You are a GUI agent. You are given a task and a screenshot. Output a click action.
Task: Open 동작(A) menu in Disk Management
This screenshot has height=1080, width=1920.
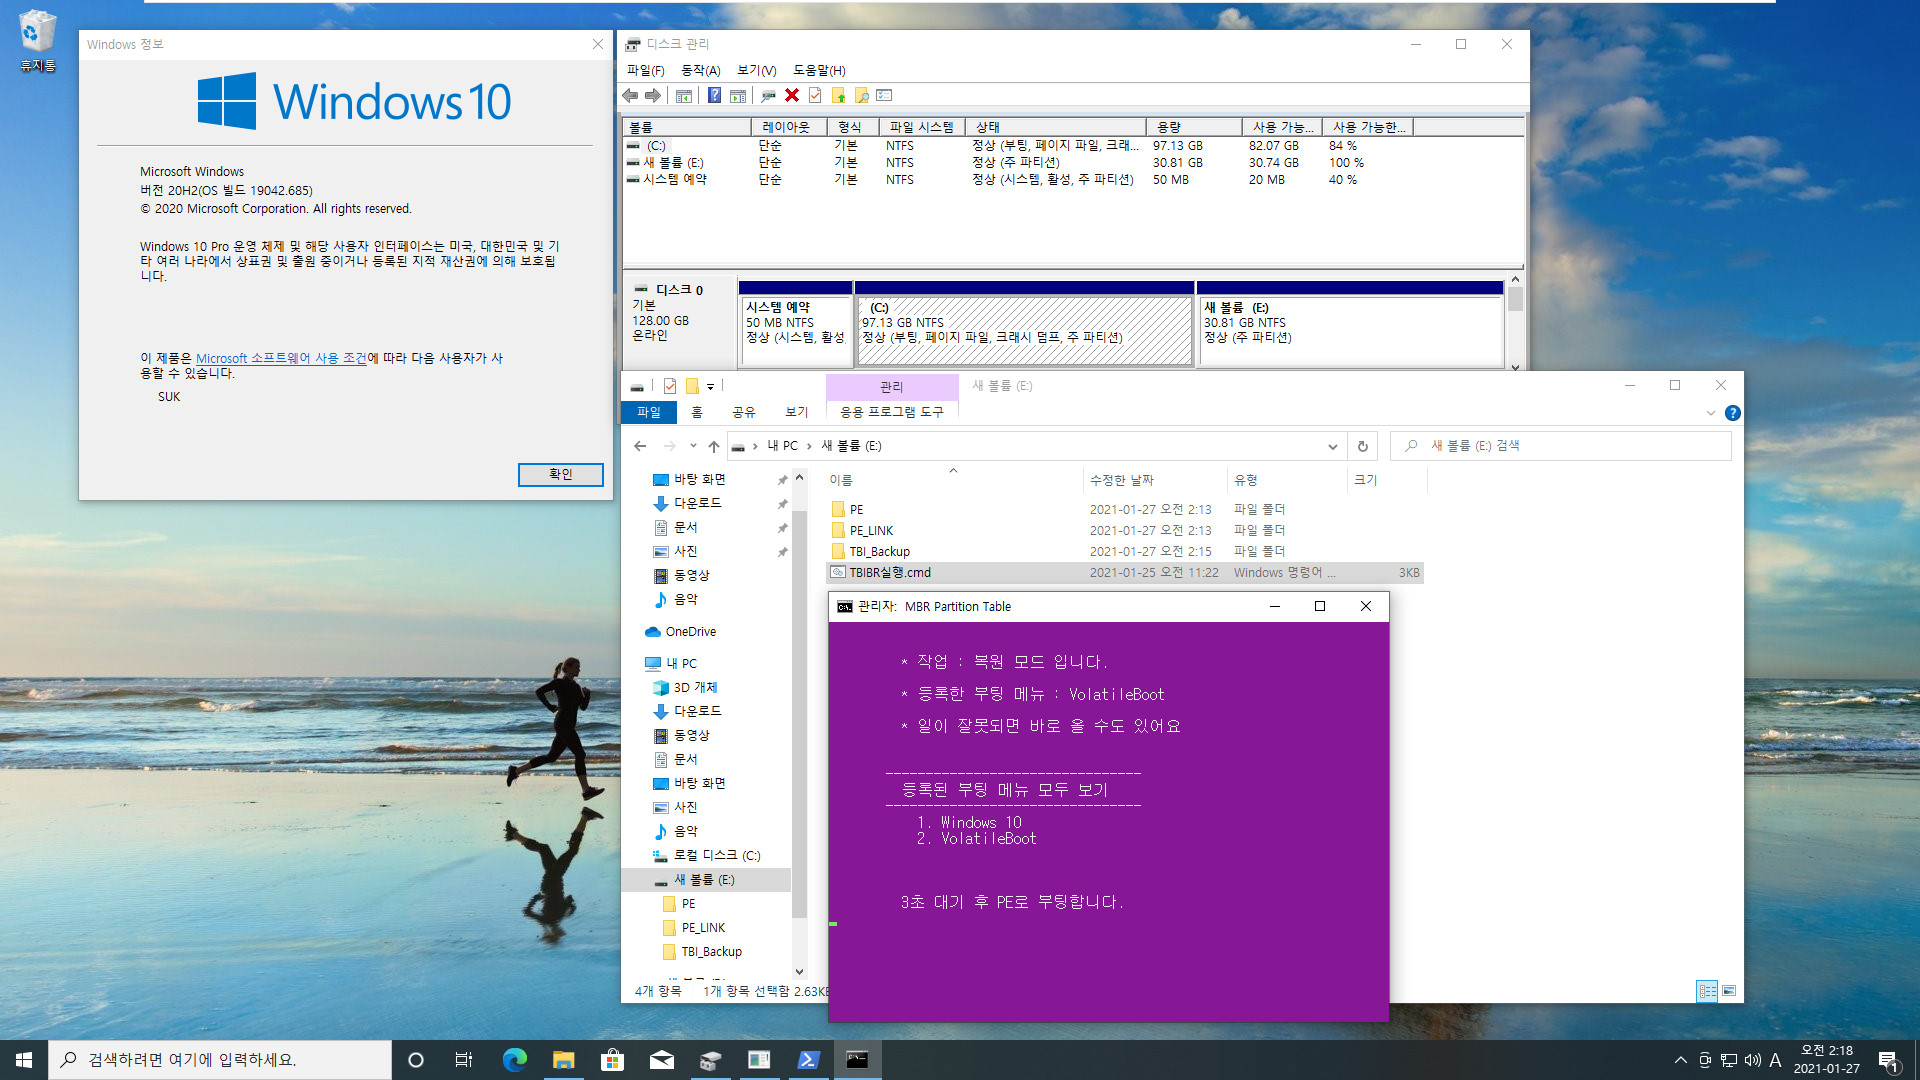click(x=701, y=70)
